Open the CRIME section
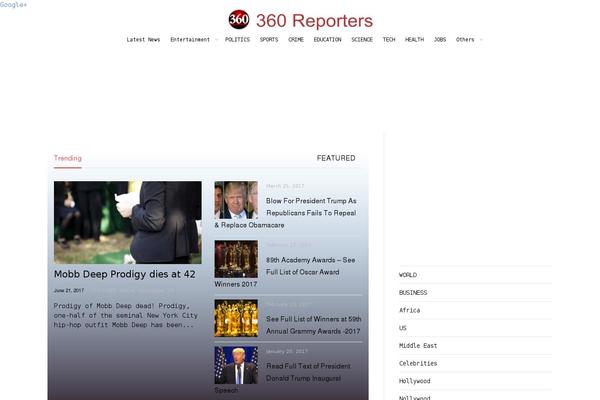Image resolution: width=600 pixels, height=400 pixels. tap(296, 39)
